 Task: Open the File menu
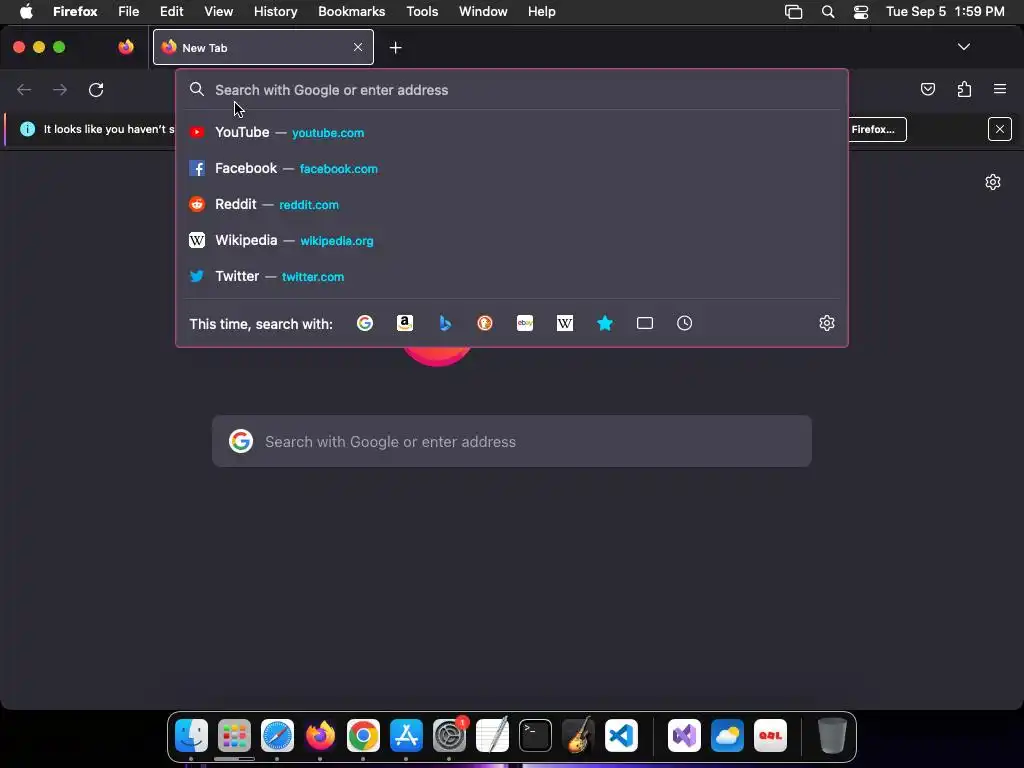pos(128,12)
